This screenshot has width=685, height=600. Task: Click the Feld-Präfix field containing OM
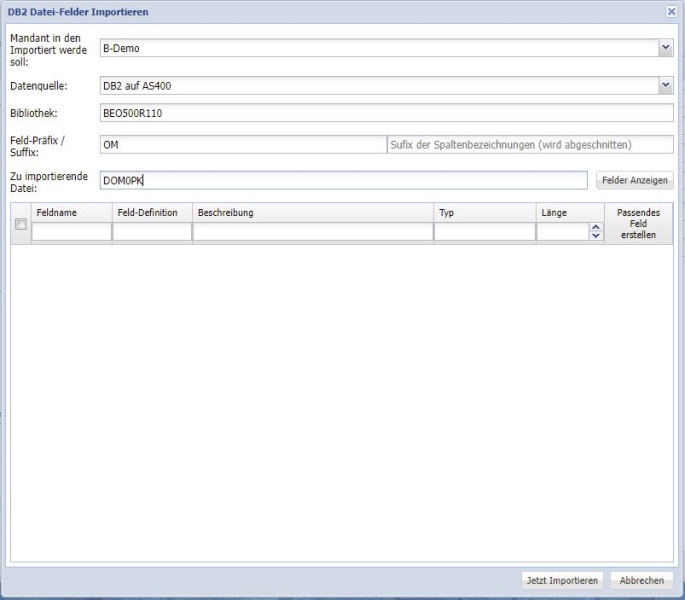click(x=241, y=145)
